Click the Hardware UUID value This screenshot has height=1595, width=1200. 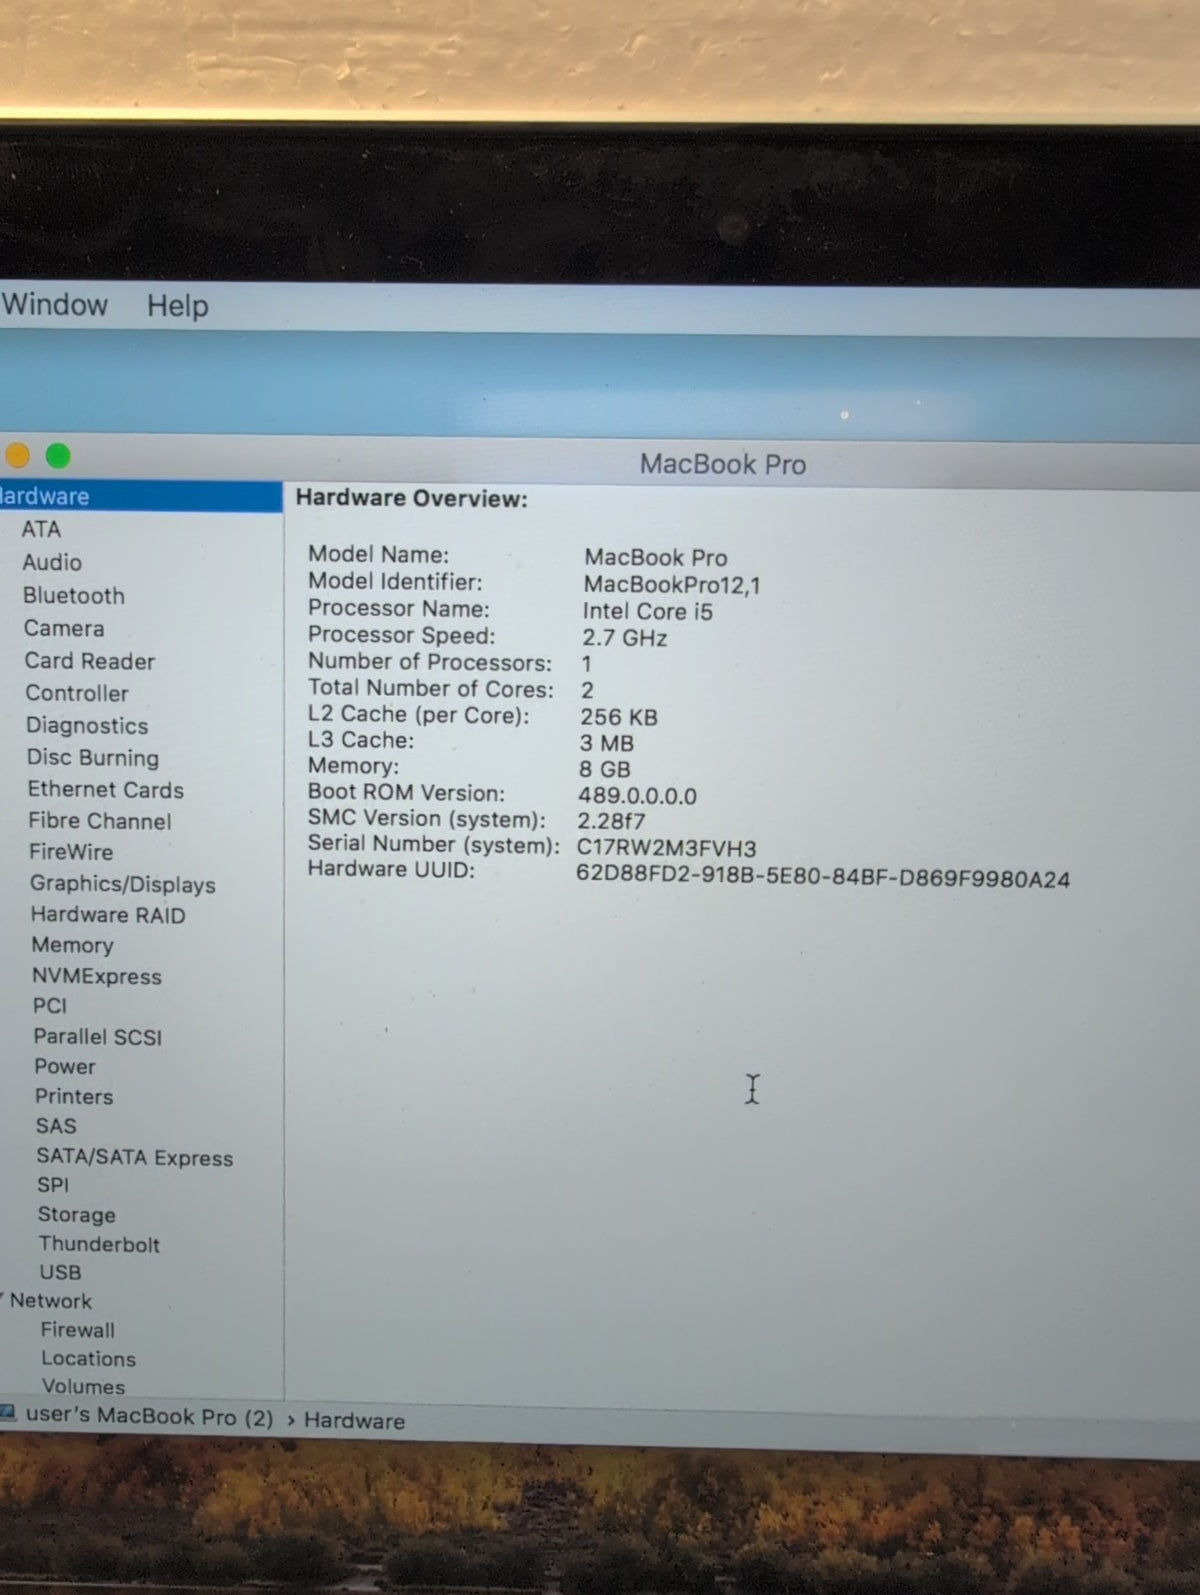click(x=823, y=878)
